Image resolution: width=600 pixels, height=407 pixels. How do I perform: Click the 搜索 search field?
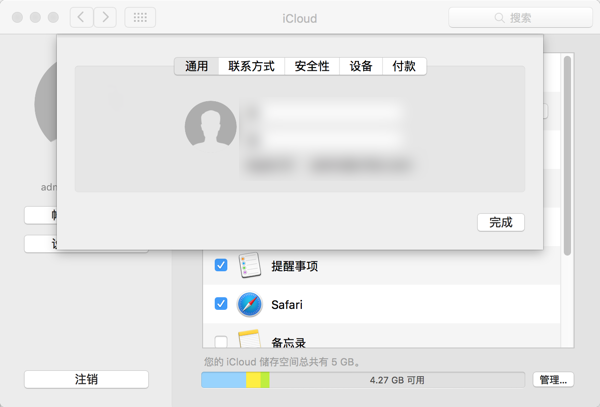pyautogui.click(x=520, y=18)
